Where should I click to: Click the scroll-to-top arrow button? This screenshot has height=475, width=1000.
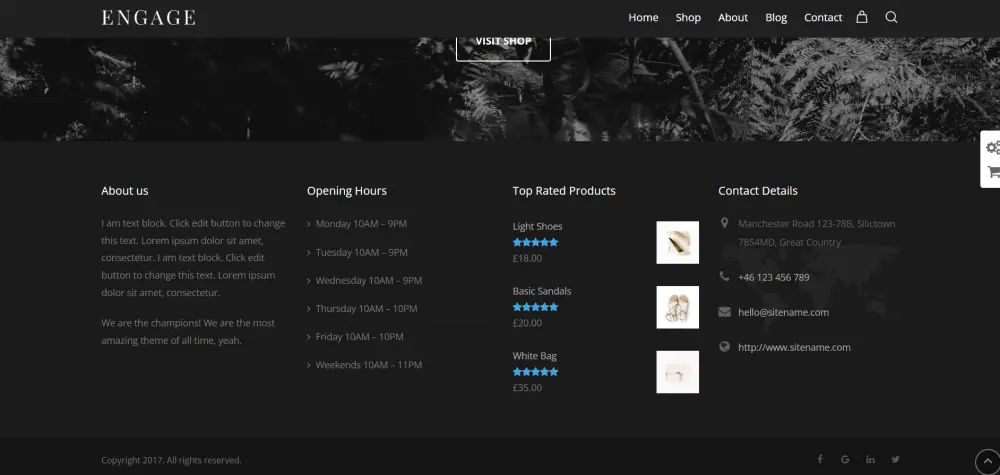(x=987, y=462)
